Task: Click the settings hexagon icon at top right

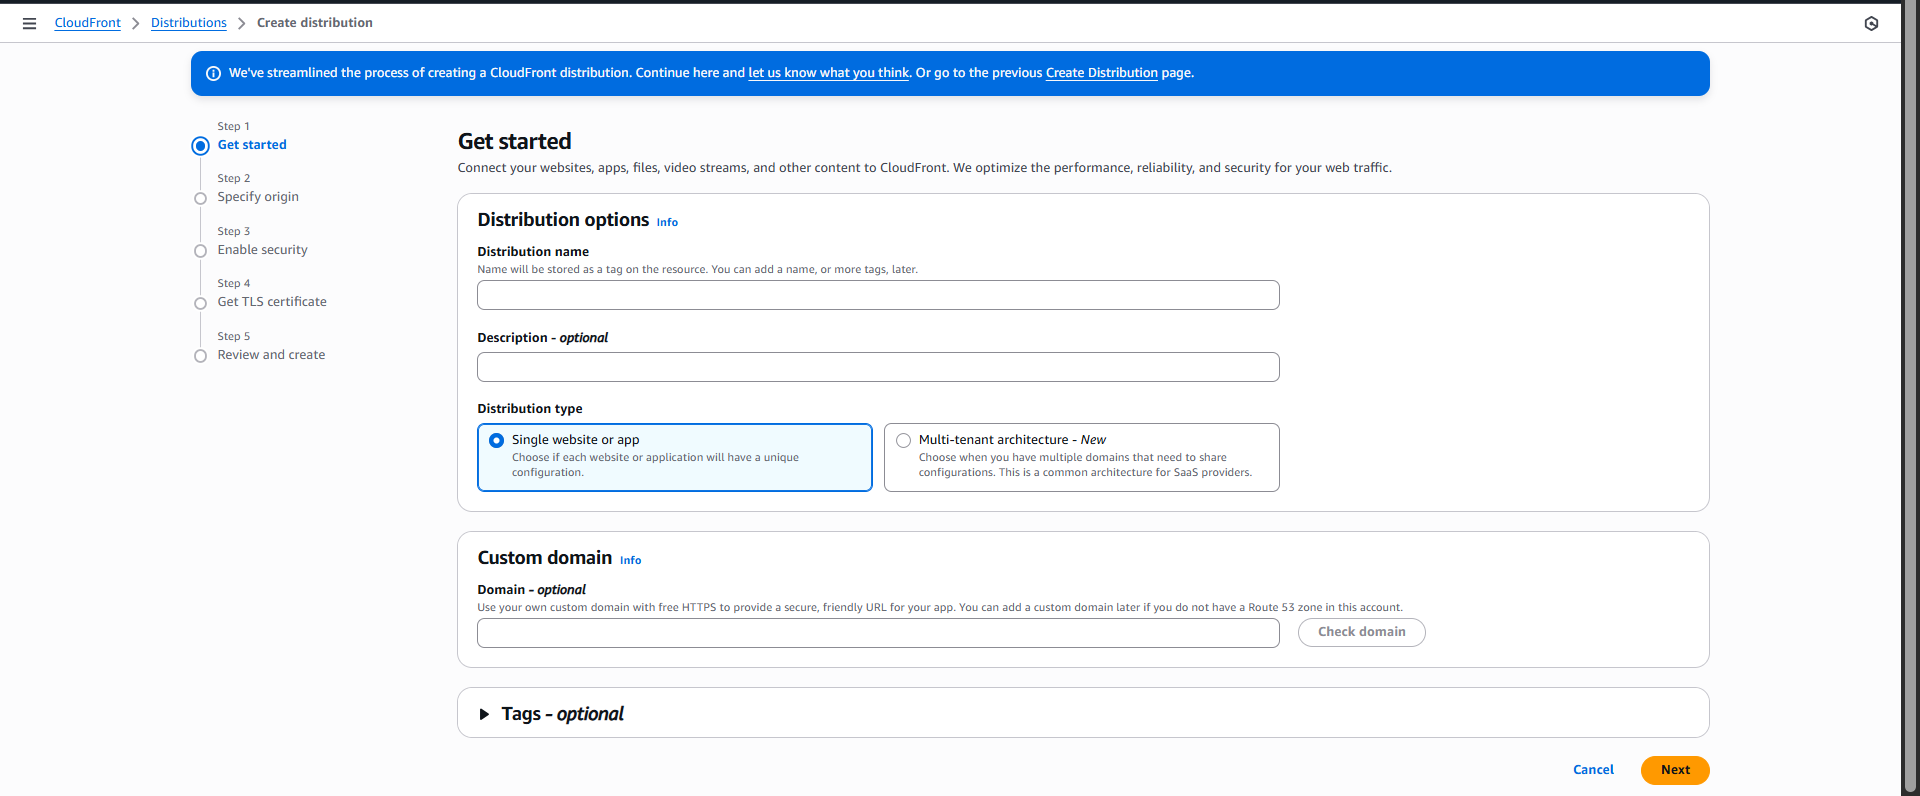Action: coord(1871,23)
